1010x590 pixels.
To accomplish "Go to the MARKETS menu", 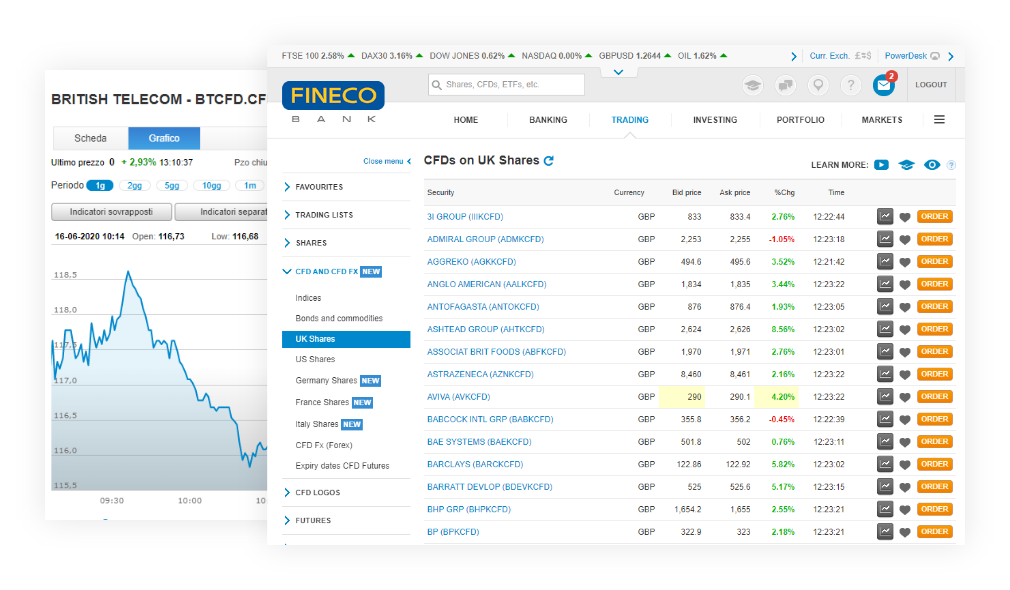I will tap(882, 120).
